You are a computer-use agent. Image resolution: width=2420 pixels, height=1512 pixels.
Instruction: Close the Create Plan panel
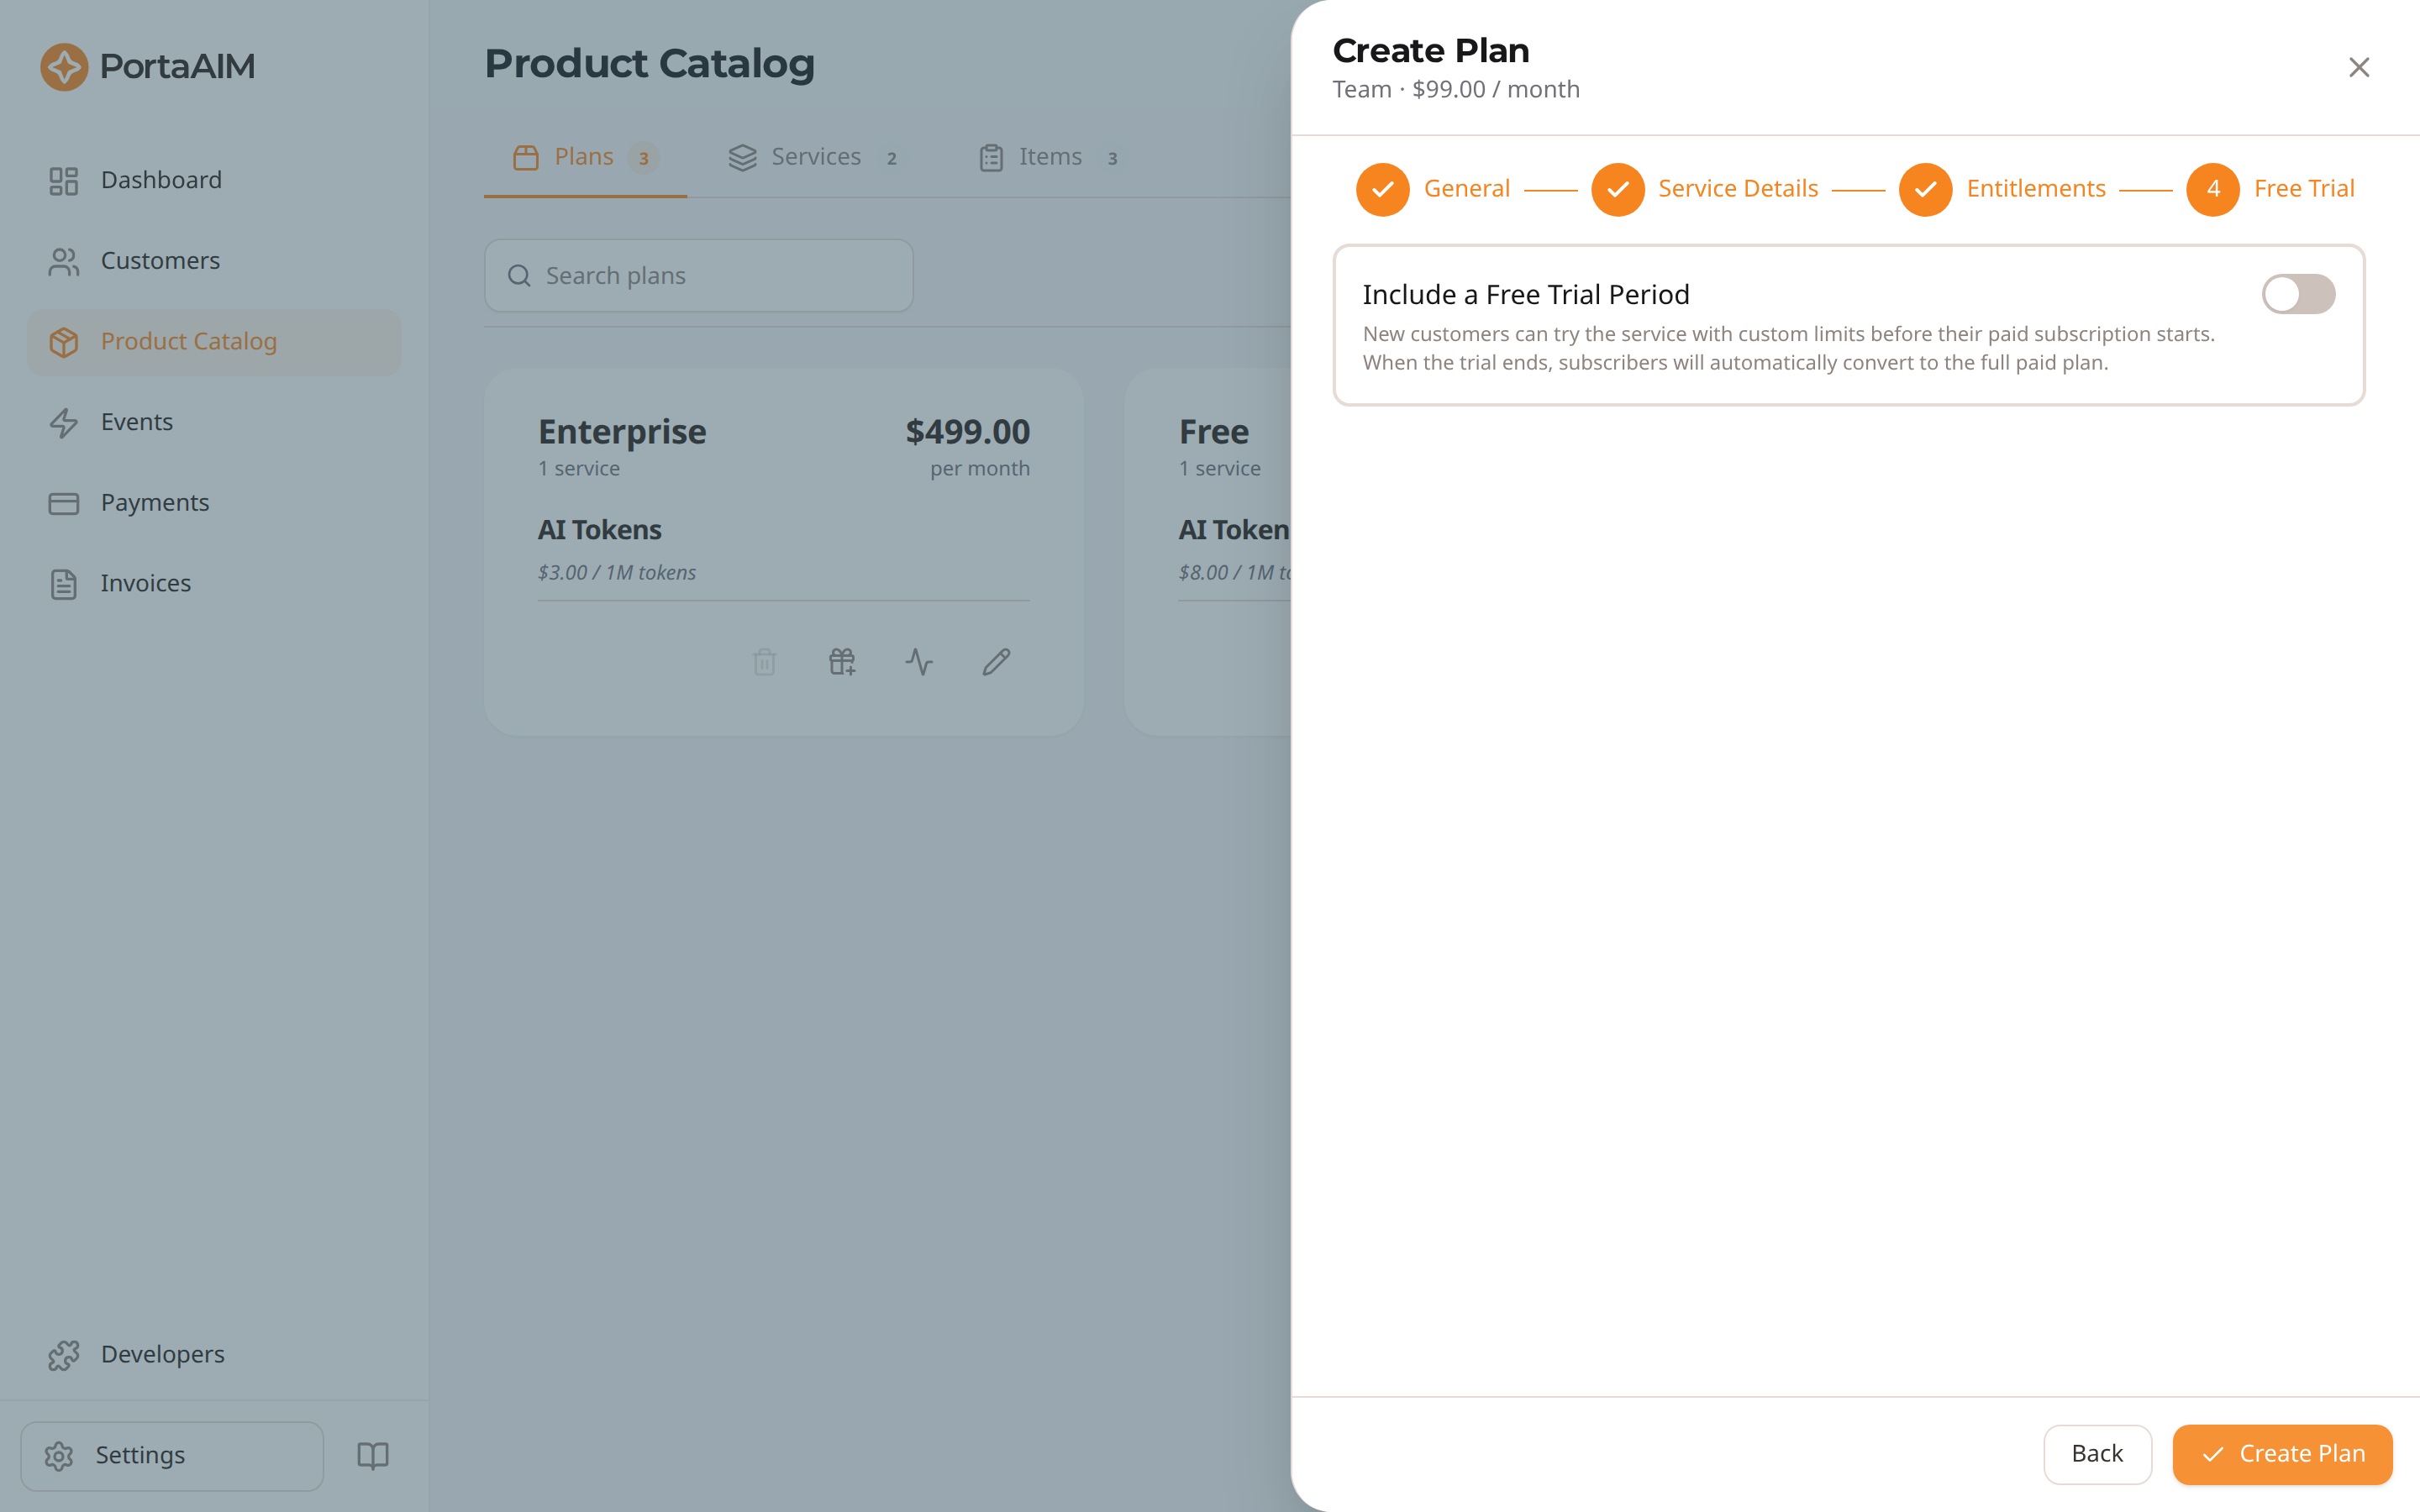coord(2359,67)
